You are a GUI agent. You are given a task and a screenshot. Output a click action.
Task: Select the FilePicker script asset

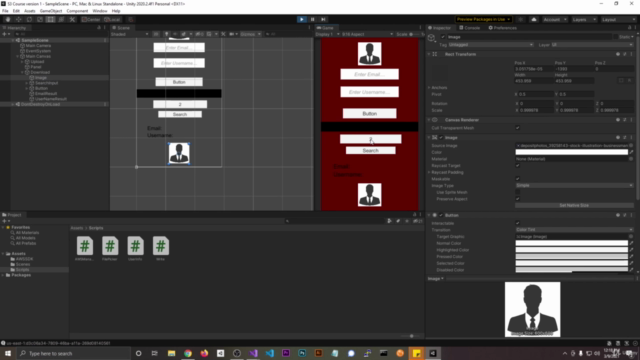point(110,248)
